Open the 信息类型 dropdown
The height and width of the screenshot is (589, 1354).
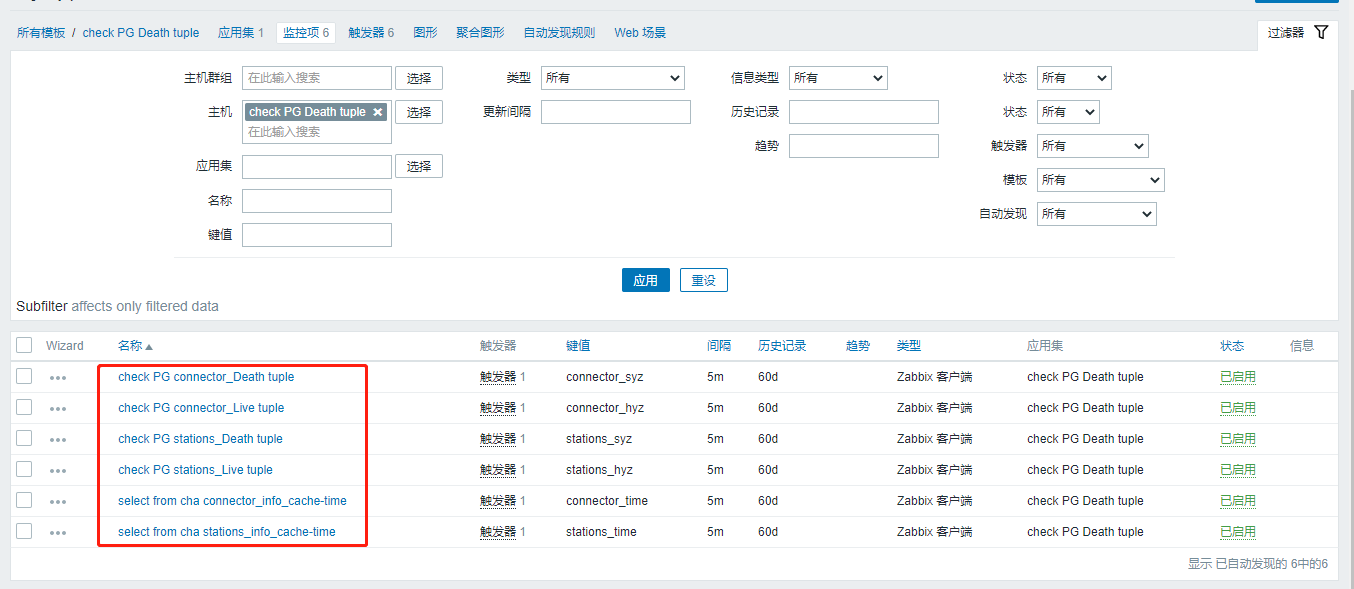(838, 78)
